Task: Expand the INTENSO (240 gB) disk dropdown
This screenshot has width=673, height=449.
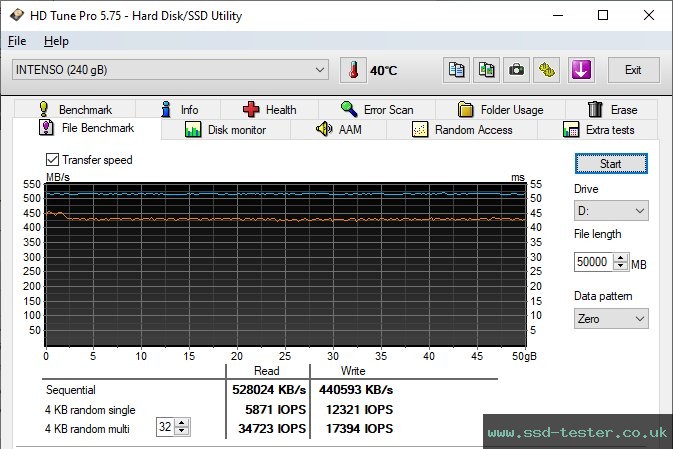Action: [x=170, y=70]
